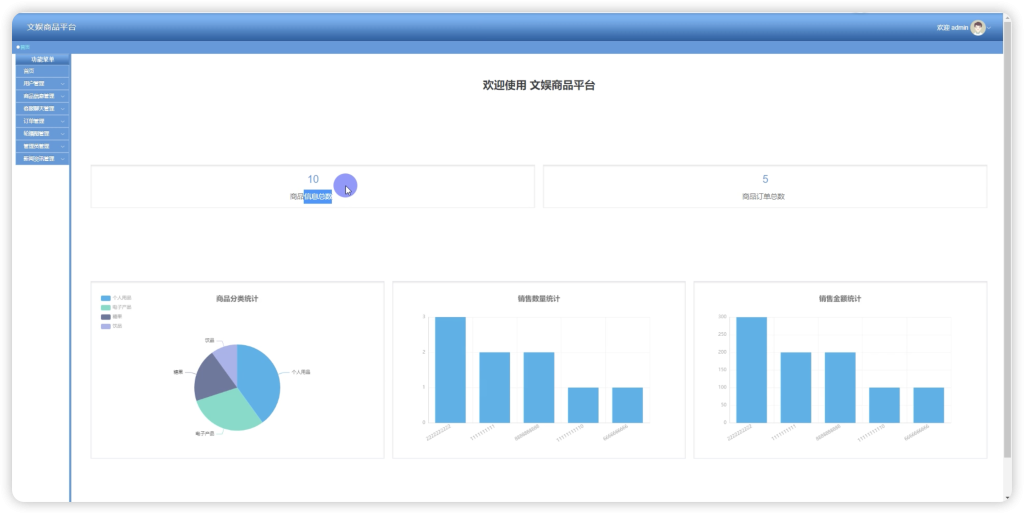Expand the 管理员管理 chevron
The width and height of the screenshot is (1024, 514).
63,146
